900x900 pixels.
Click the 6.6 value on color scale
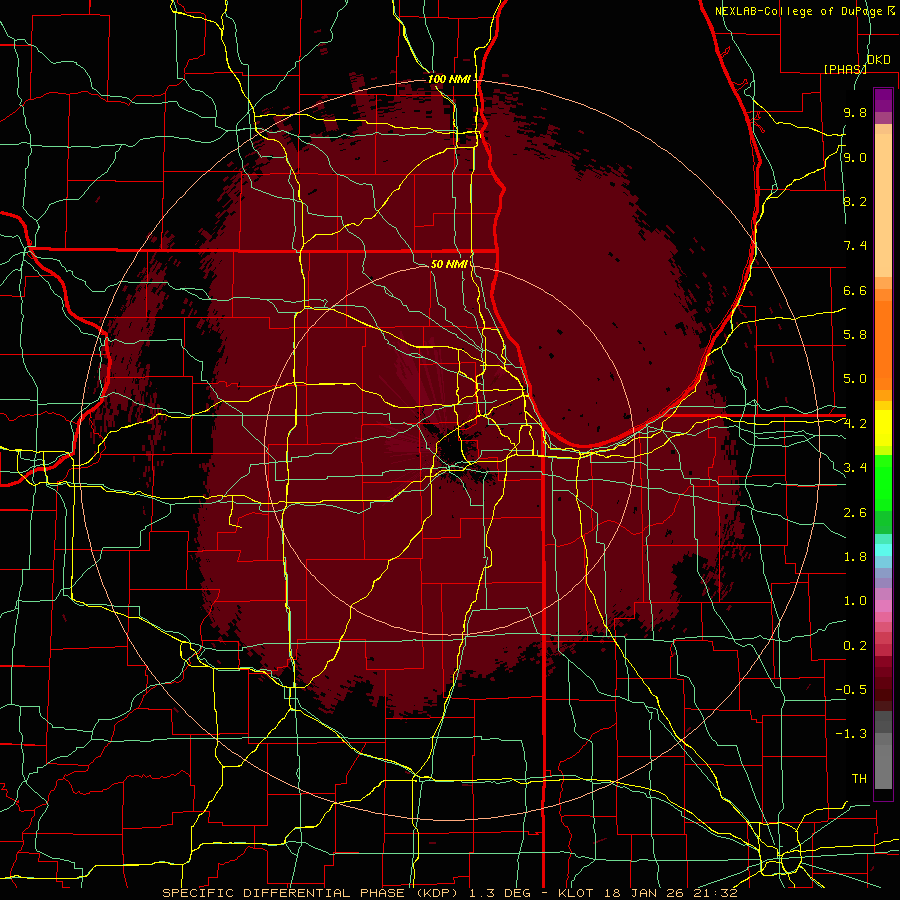(x=855, y=290)
